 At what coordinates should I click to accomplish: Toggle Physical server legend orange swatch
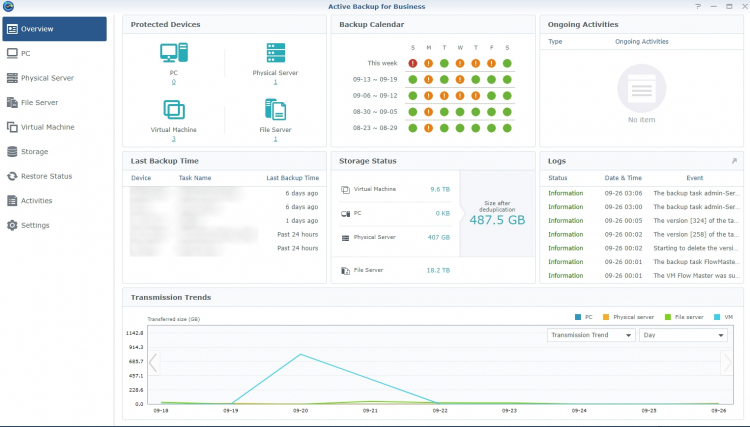pos(606,317)
